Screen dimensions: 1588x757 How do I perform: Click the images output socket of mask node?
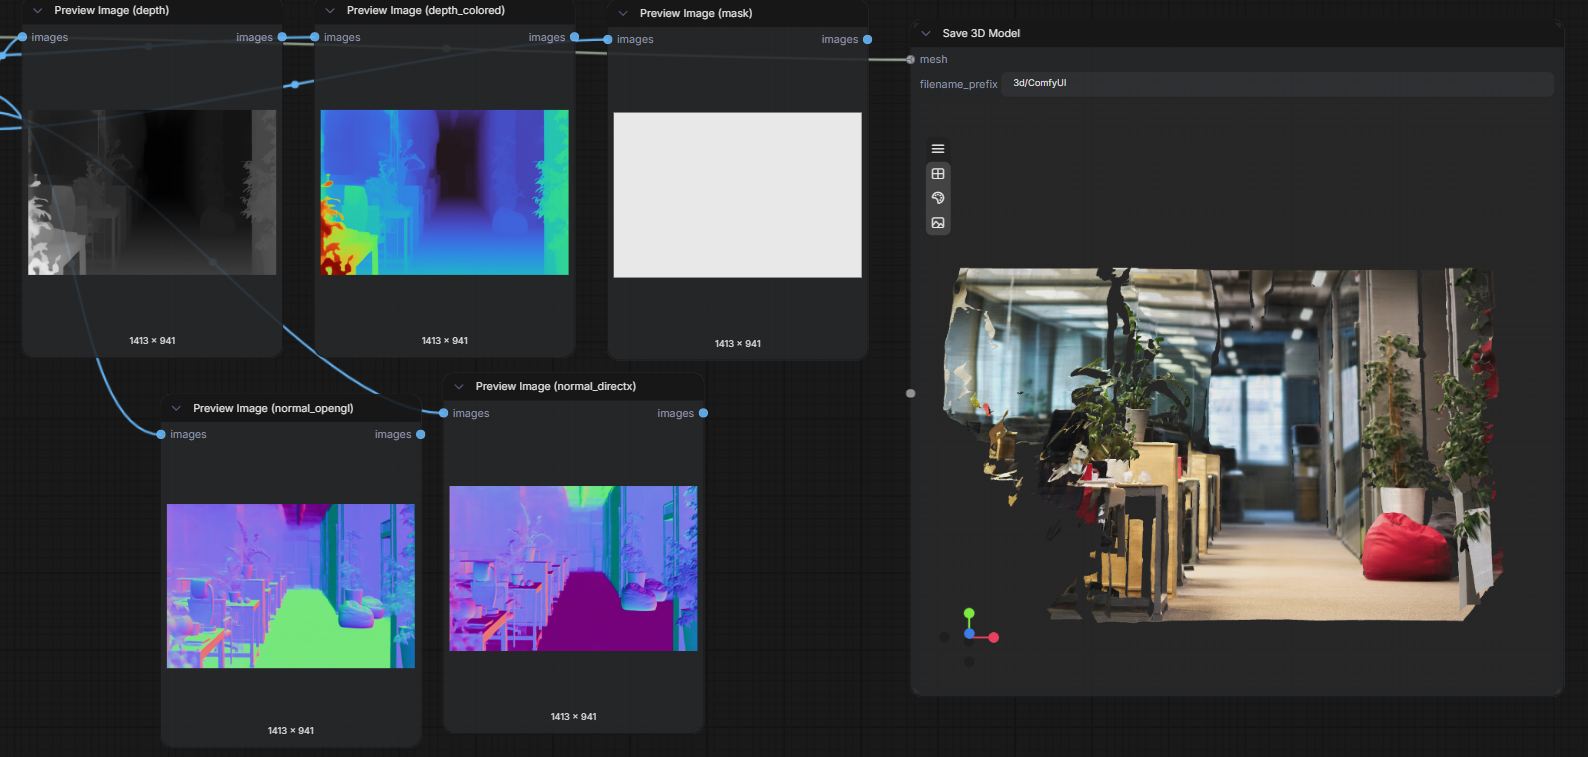click(867, 40)
